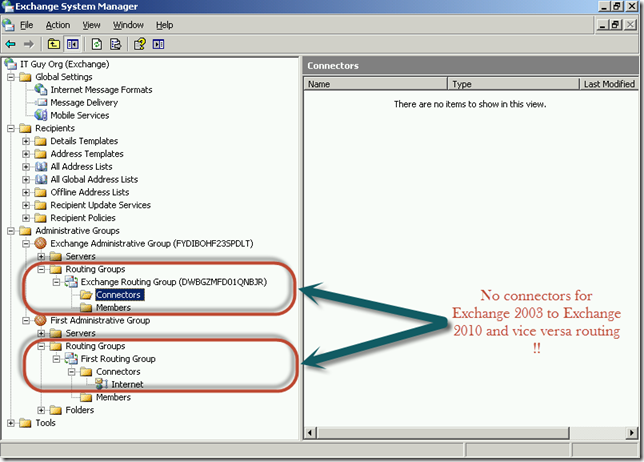Open the Action menu
Screen dimensions: 644x462
pyautogui.click(x=58, y=25)
